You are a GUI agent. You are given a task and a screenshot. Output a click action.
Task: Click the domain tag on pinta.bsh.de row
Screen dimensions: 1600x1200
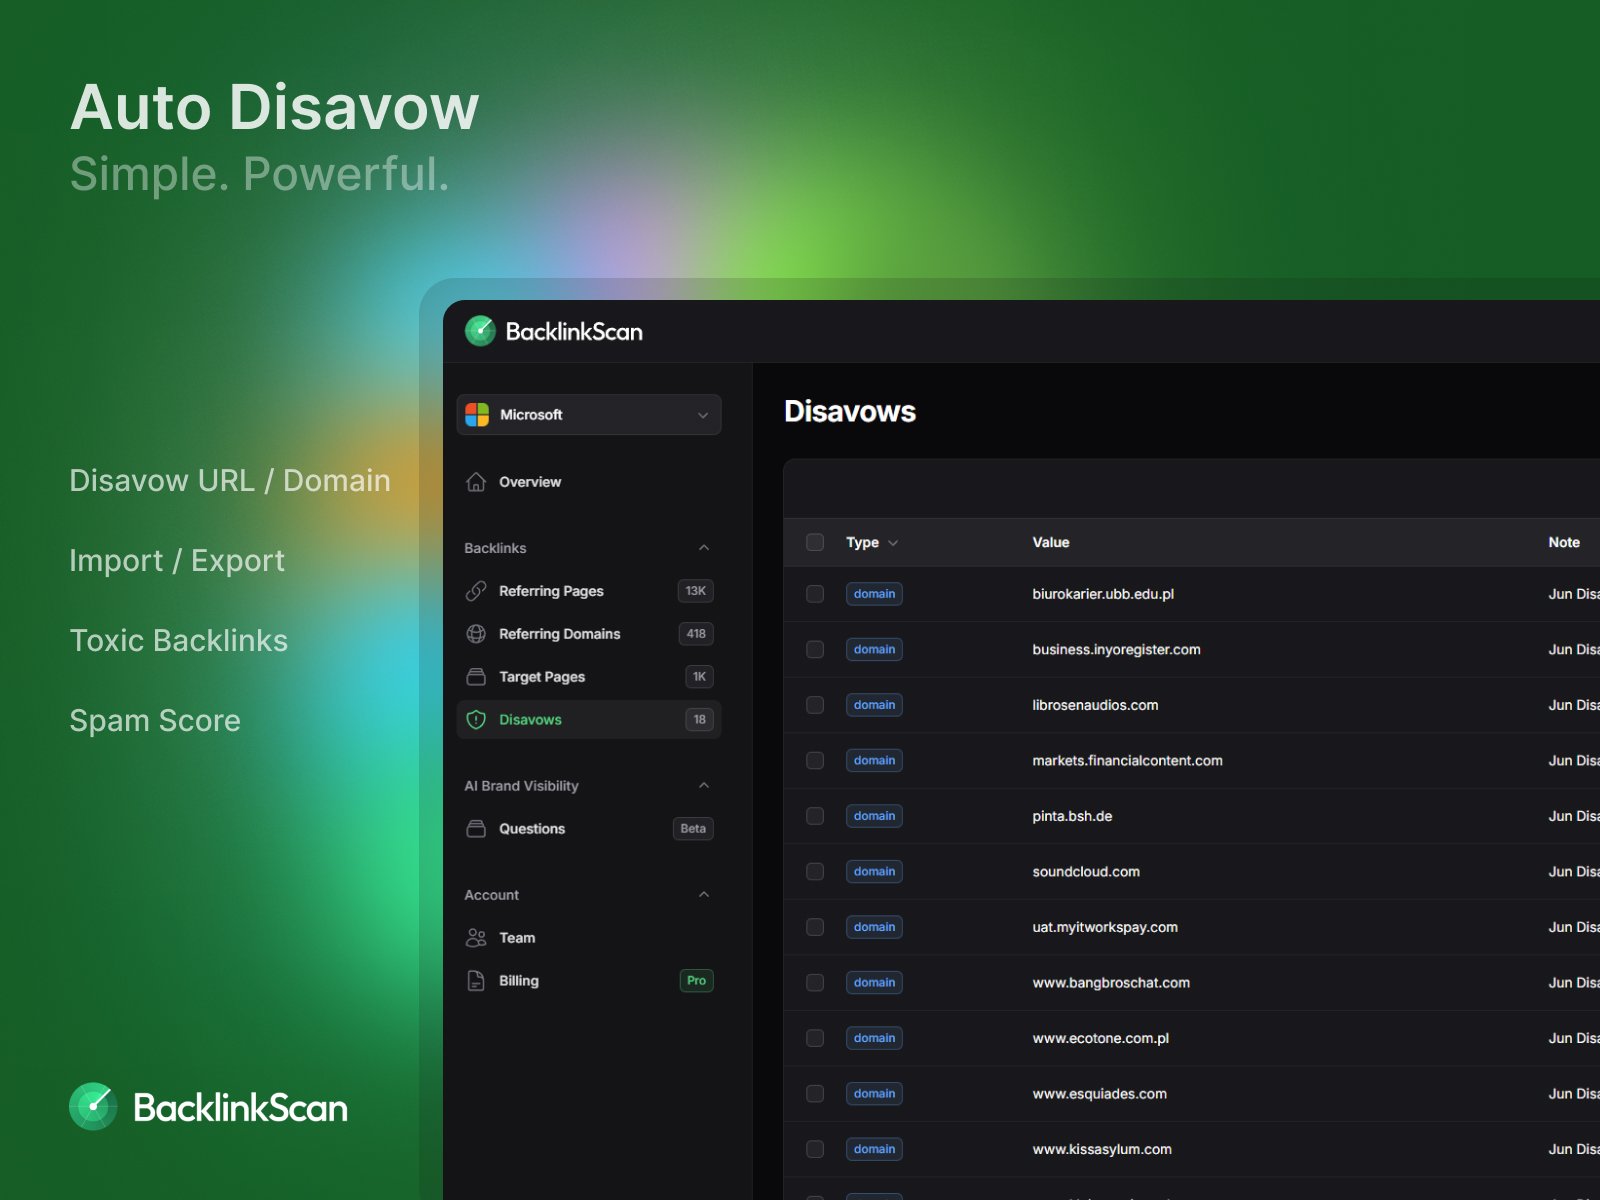(874, 816)
